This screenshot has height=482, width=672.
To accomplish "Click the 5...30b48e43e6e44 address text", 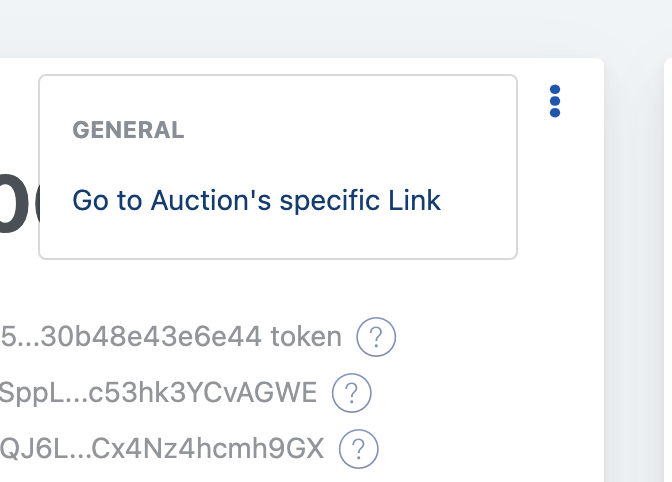I will [132, 337].
